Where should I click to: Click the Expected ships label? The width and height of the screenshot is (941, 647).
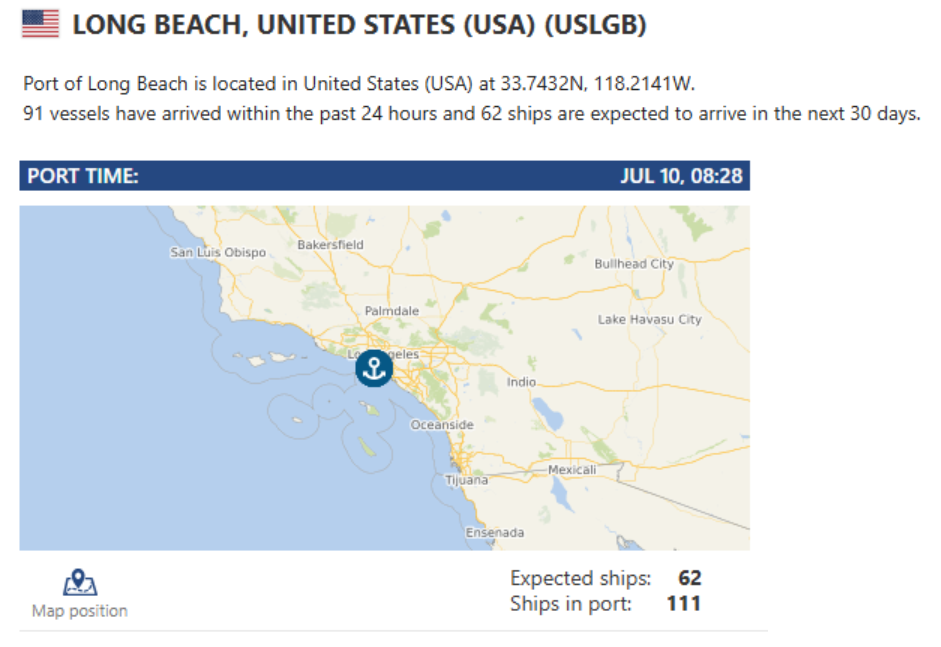tap(580, 578)
